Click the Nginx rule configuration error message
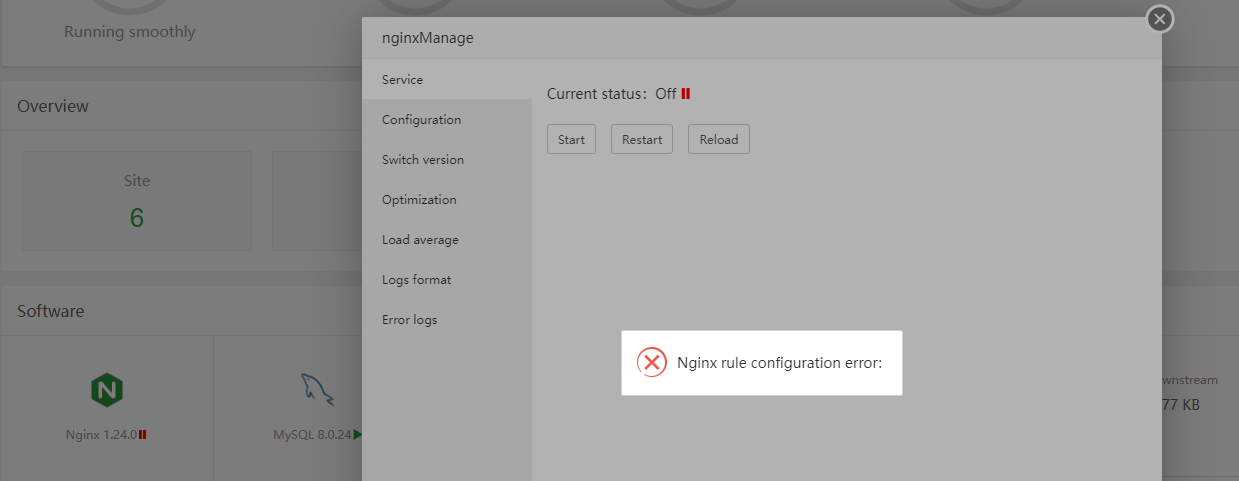The width and height of the screenshot is (1239, 481). click(x=779, y=363)
